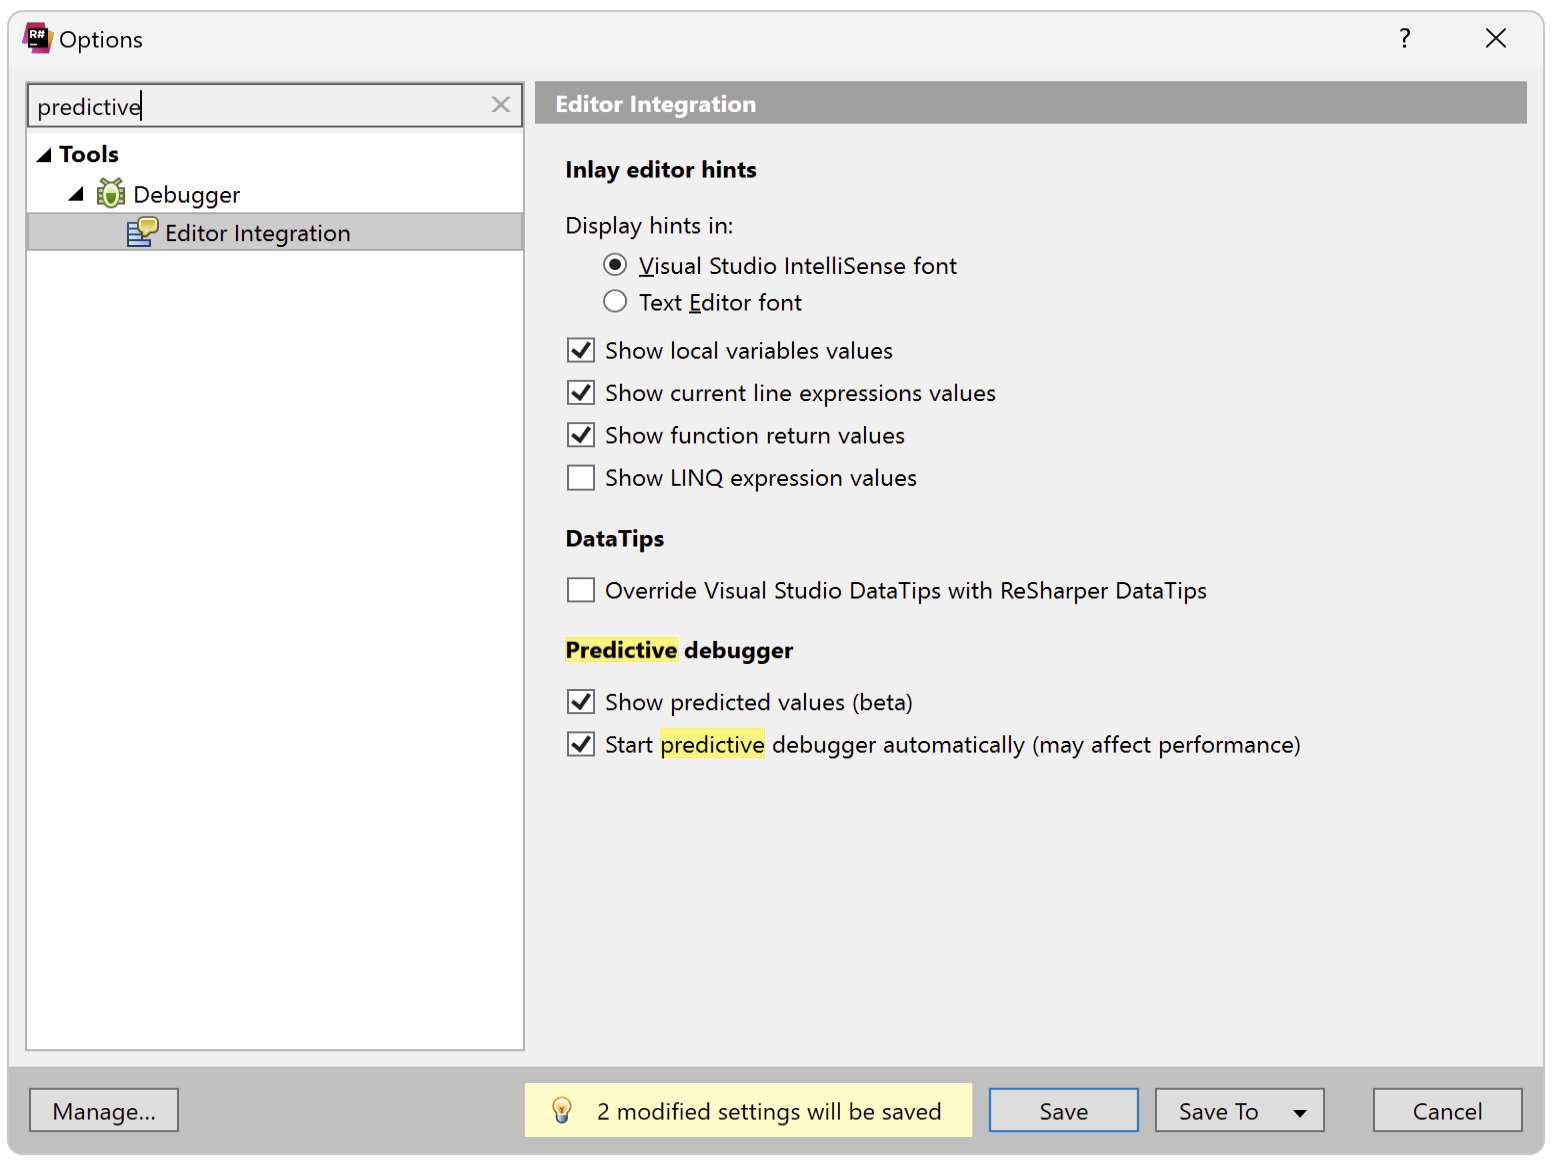The height and width of the screenshot is (1164, 1554).
Task: Open the Manage... button
Action: [x=104, y=1110]
